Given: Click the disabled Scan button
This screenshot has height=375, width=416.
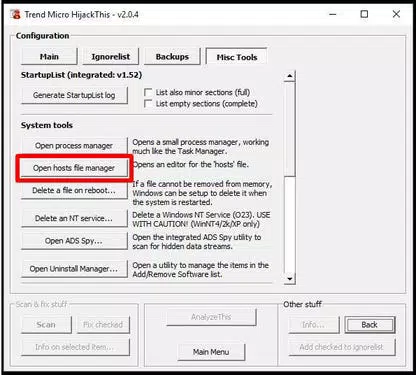Looking at the screenshot, I should click(46, 325).
